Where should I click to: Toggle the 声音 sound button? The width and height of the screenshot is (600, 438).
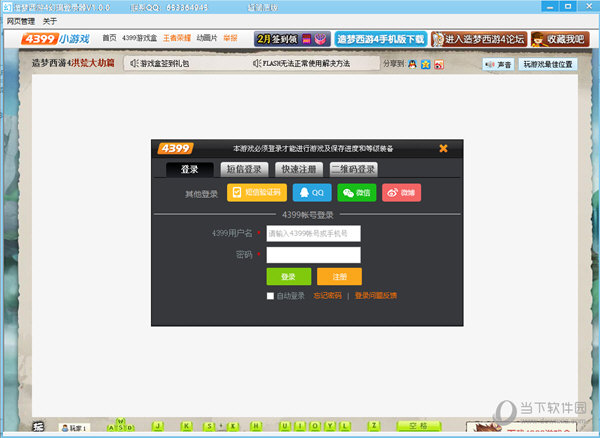tap(498, 64)
